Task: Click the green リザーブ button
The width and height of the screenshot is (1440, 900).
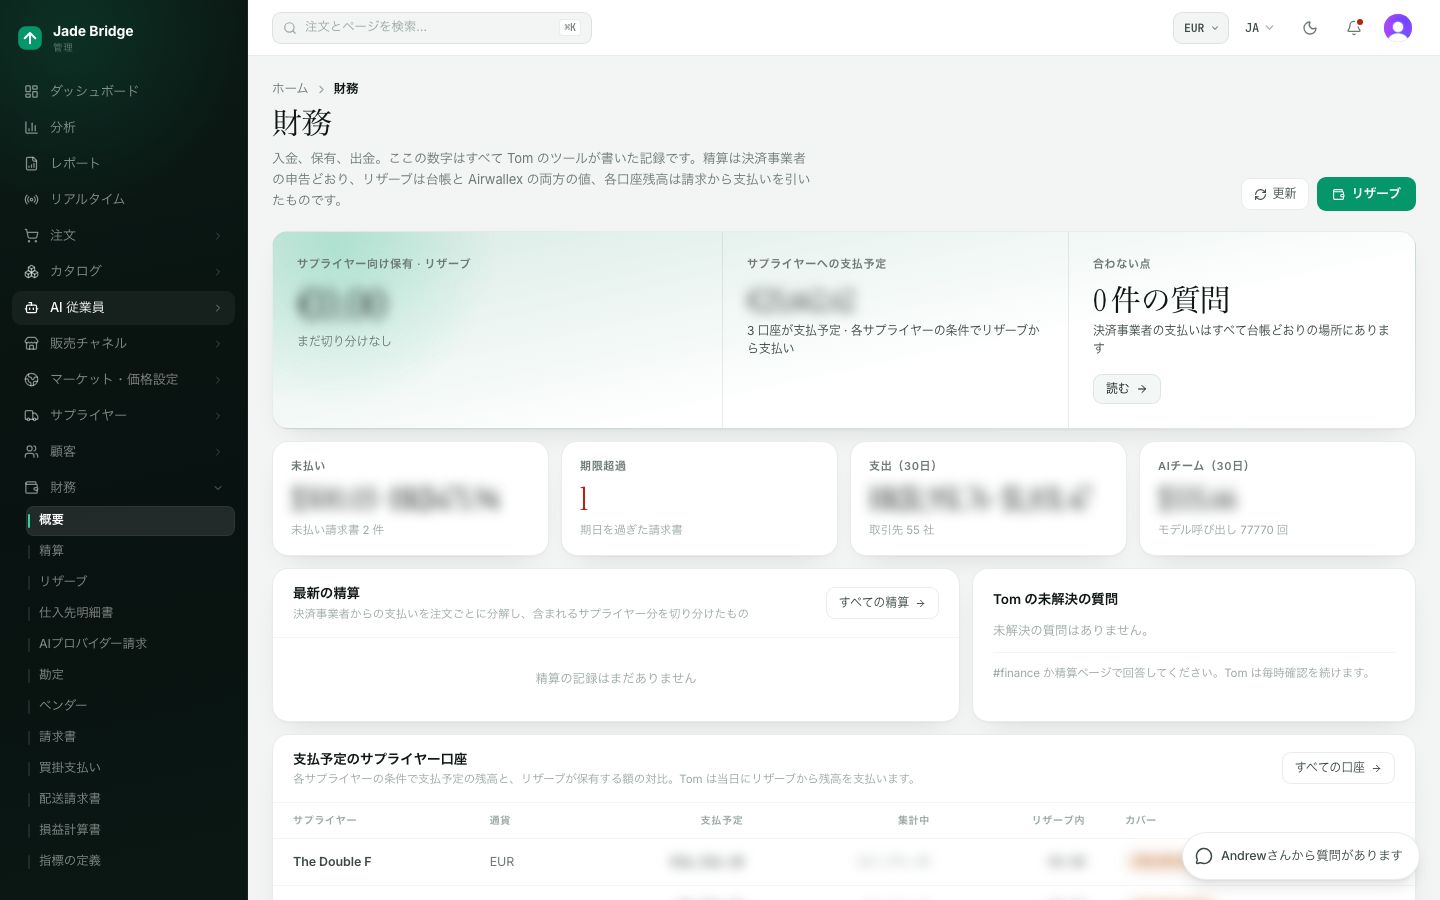Action: (1366, 194)
